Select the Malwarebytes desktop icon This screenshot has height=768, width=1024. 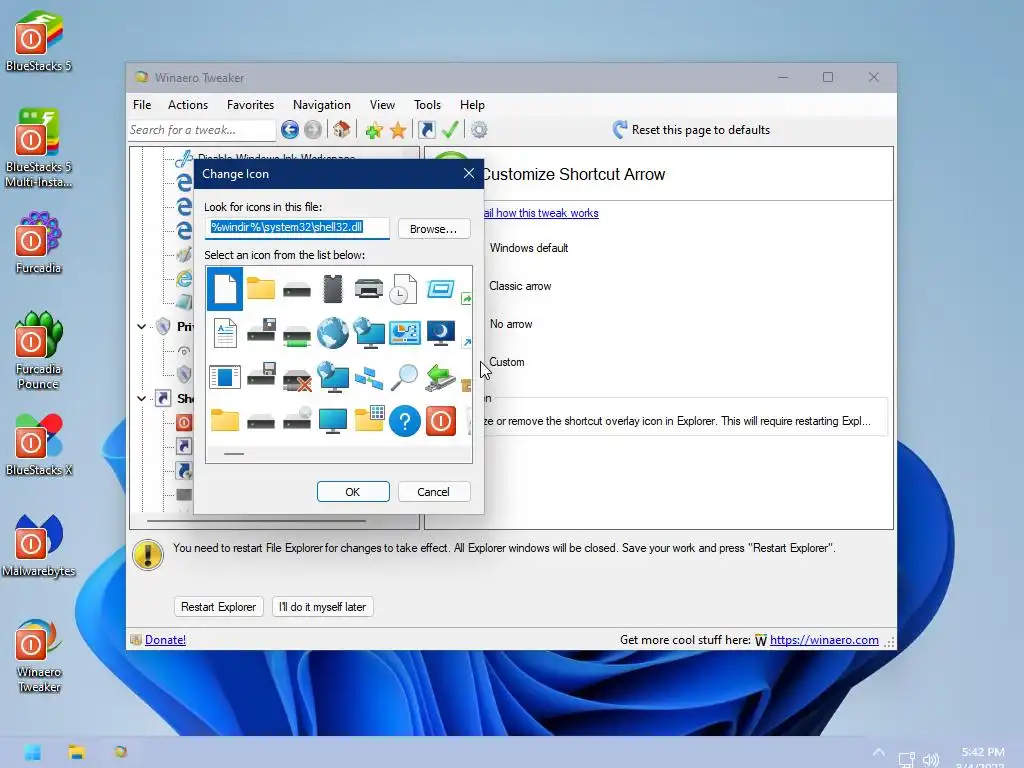coord(39,546)
